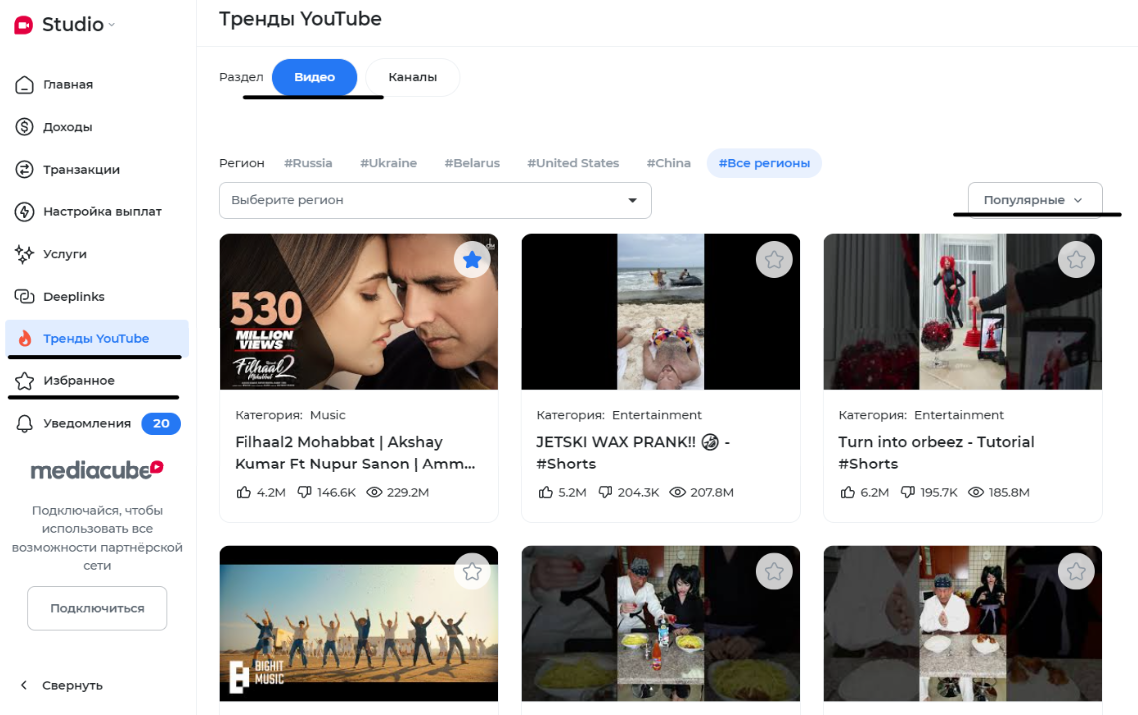Click the 185.8M views eye icon

pos(976,492)
